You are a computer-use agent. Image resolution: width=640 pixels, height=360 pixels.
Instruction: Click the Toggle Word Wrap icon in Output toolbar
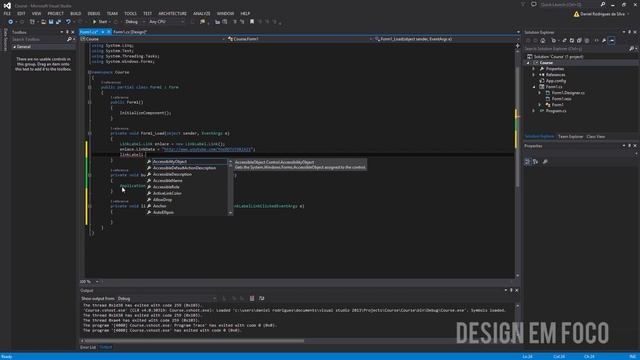coord(262,298)
